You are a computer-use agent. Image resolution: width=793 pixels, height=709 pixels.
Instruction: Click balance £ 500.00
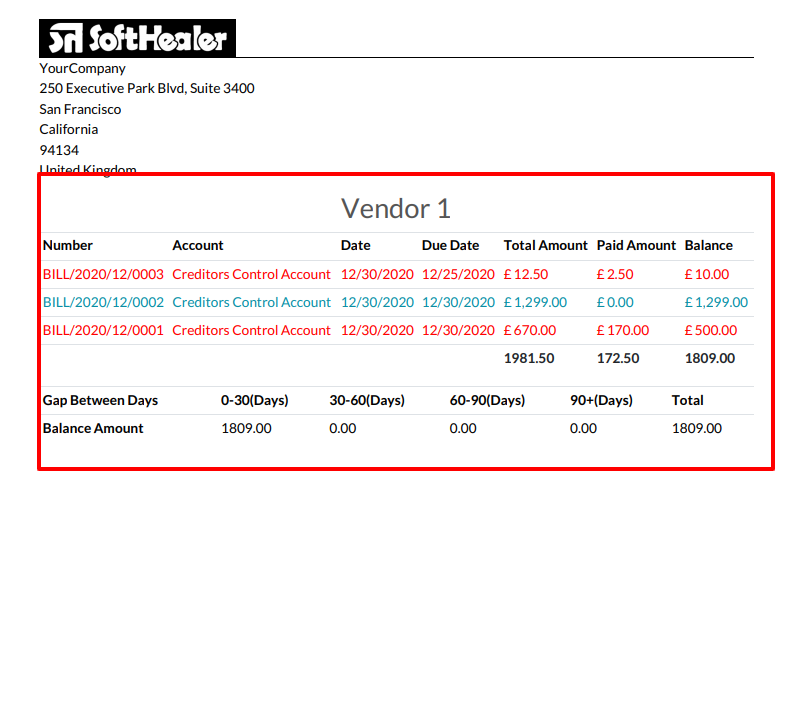(711, 330)
